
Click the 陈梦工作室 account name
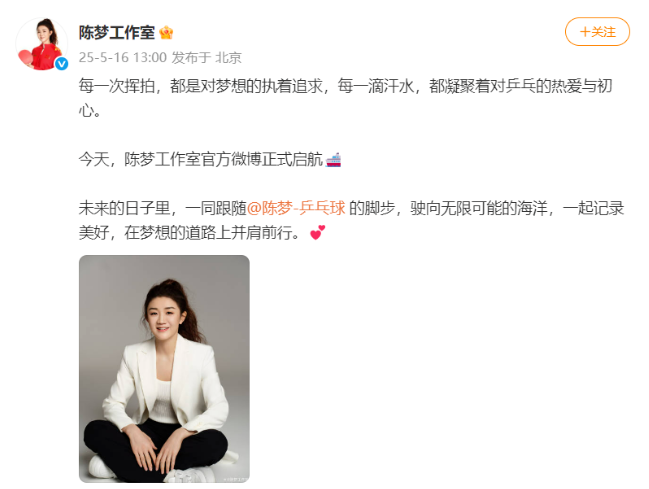point(117,32)
